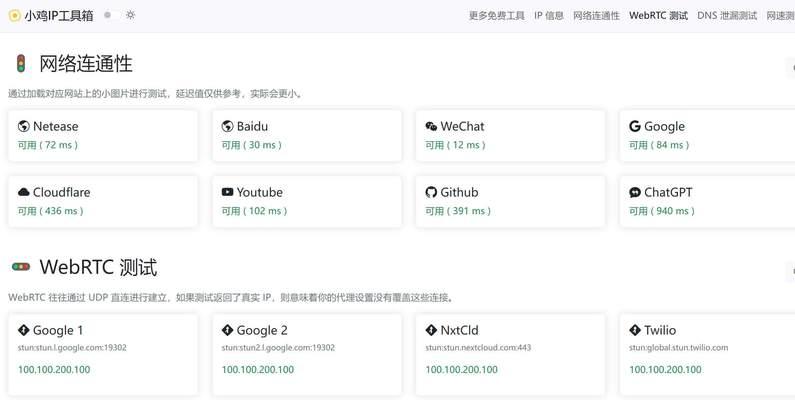
Task: Click the Youtube play icon
Action: pyautogui.click(x=227, y=192)
